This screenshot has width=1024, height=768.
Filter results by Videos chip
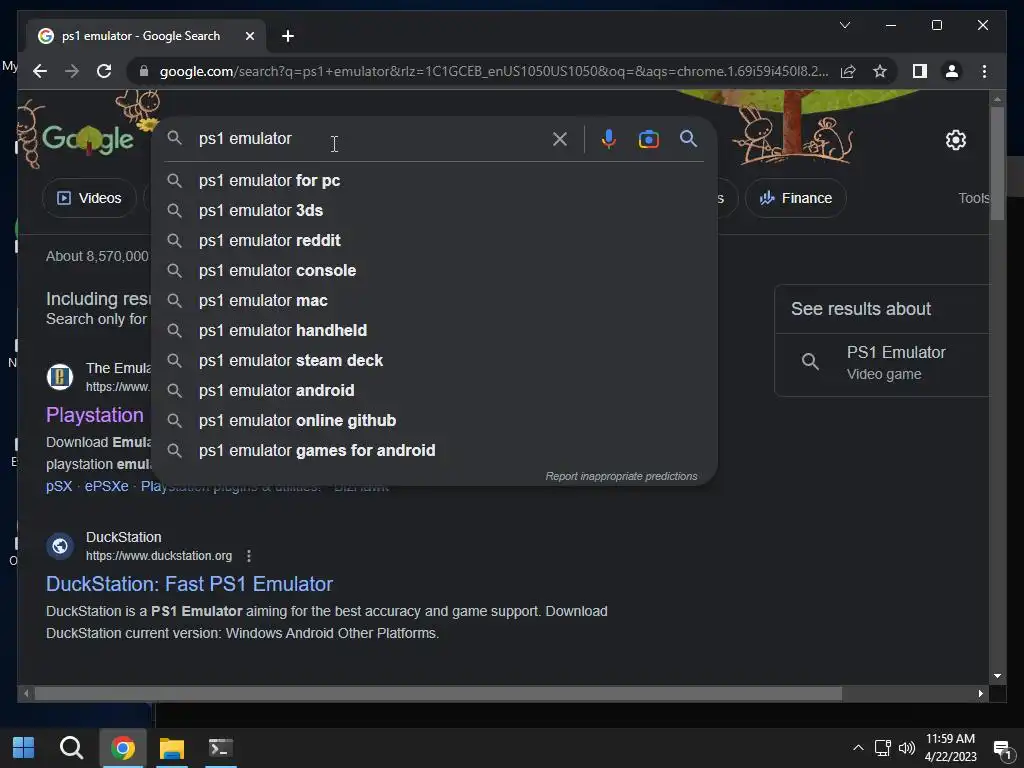point(89,198)
